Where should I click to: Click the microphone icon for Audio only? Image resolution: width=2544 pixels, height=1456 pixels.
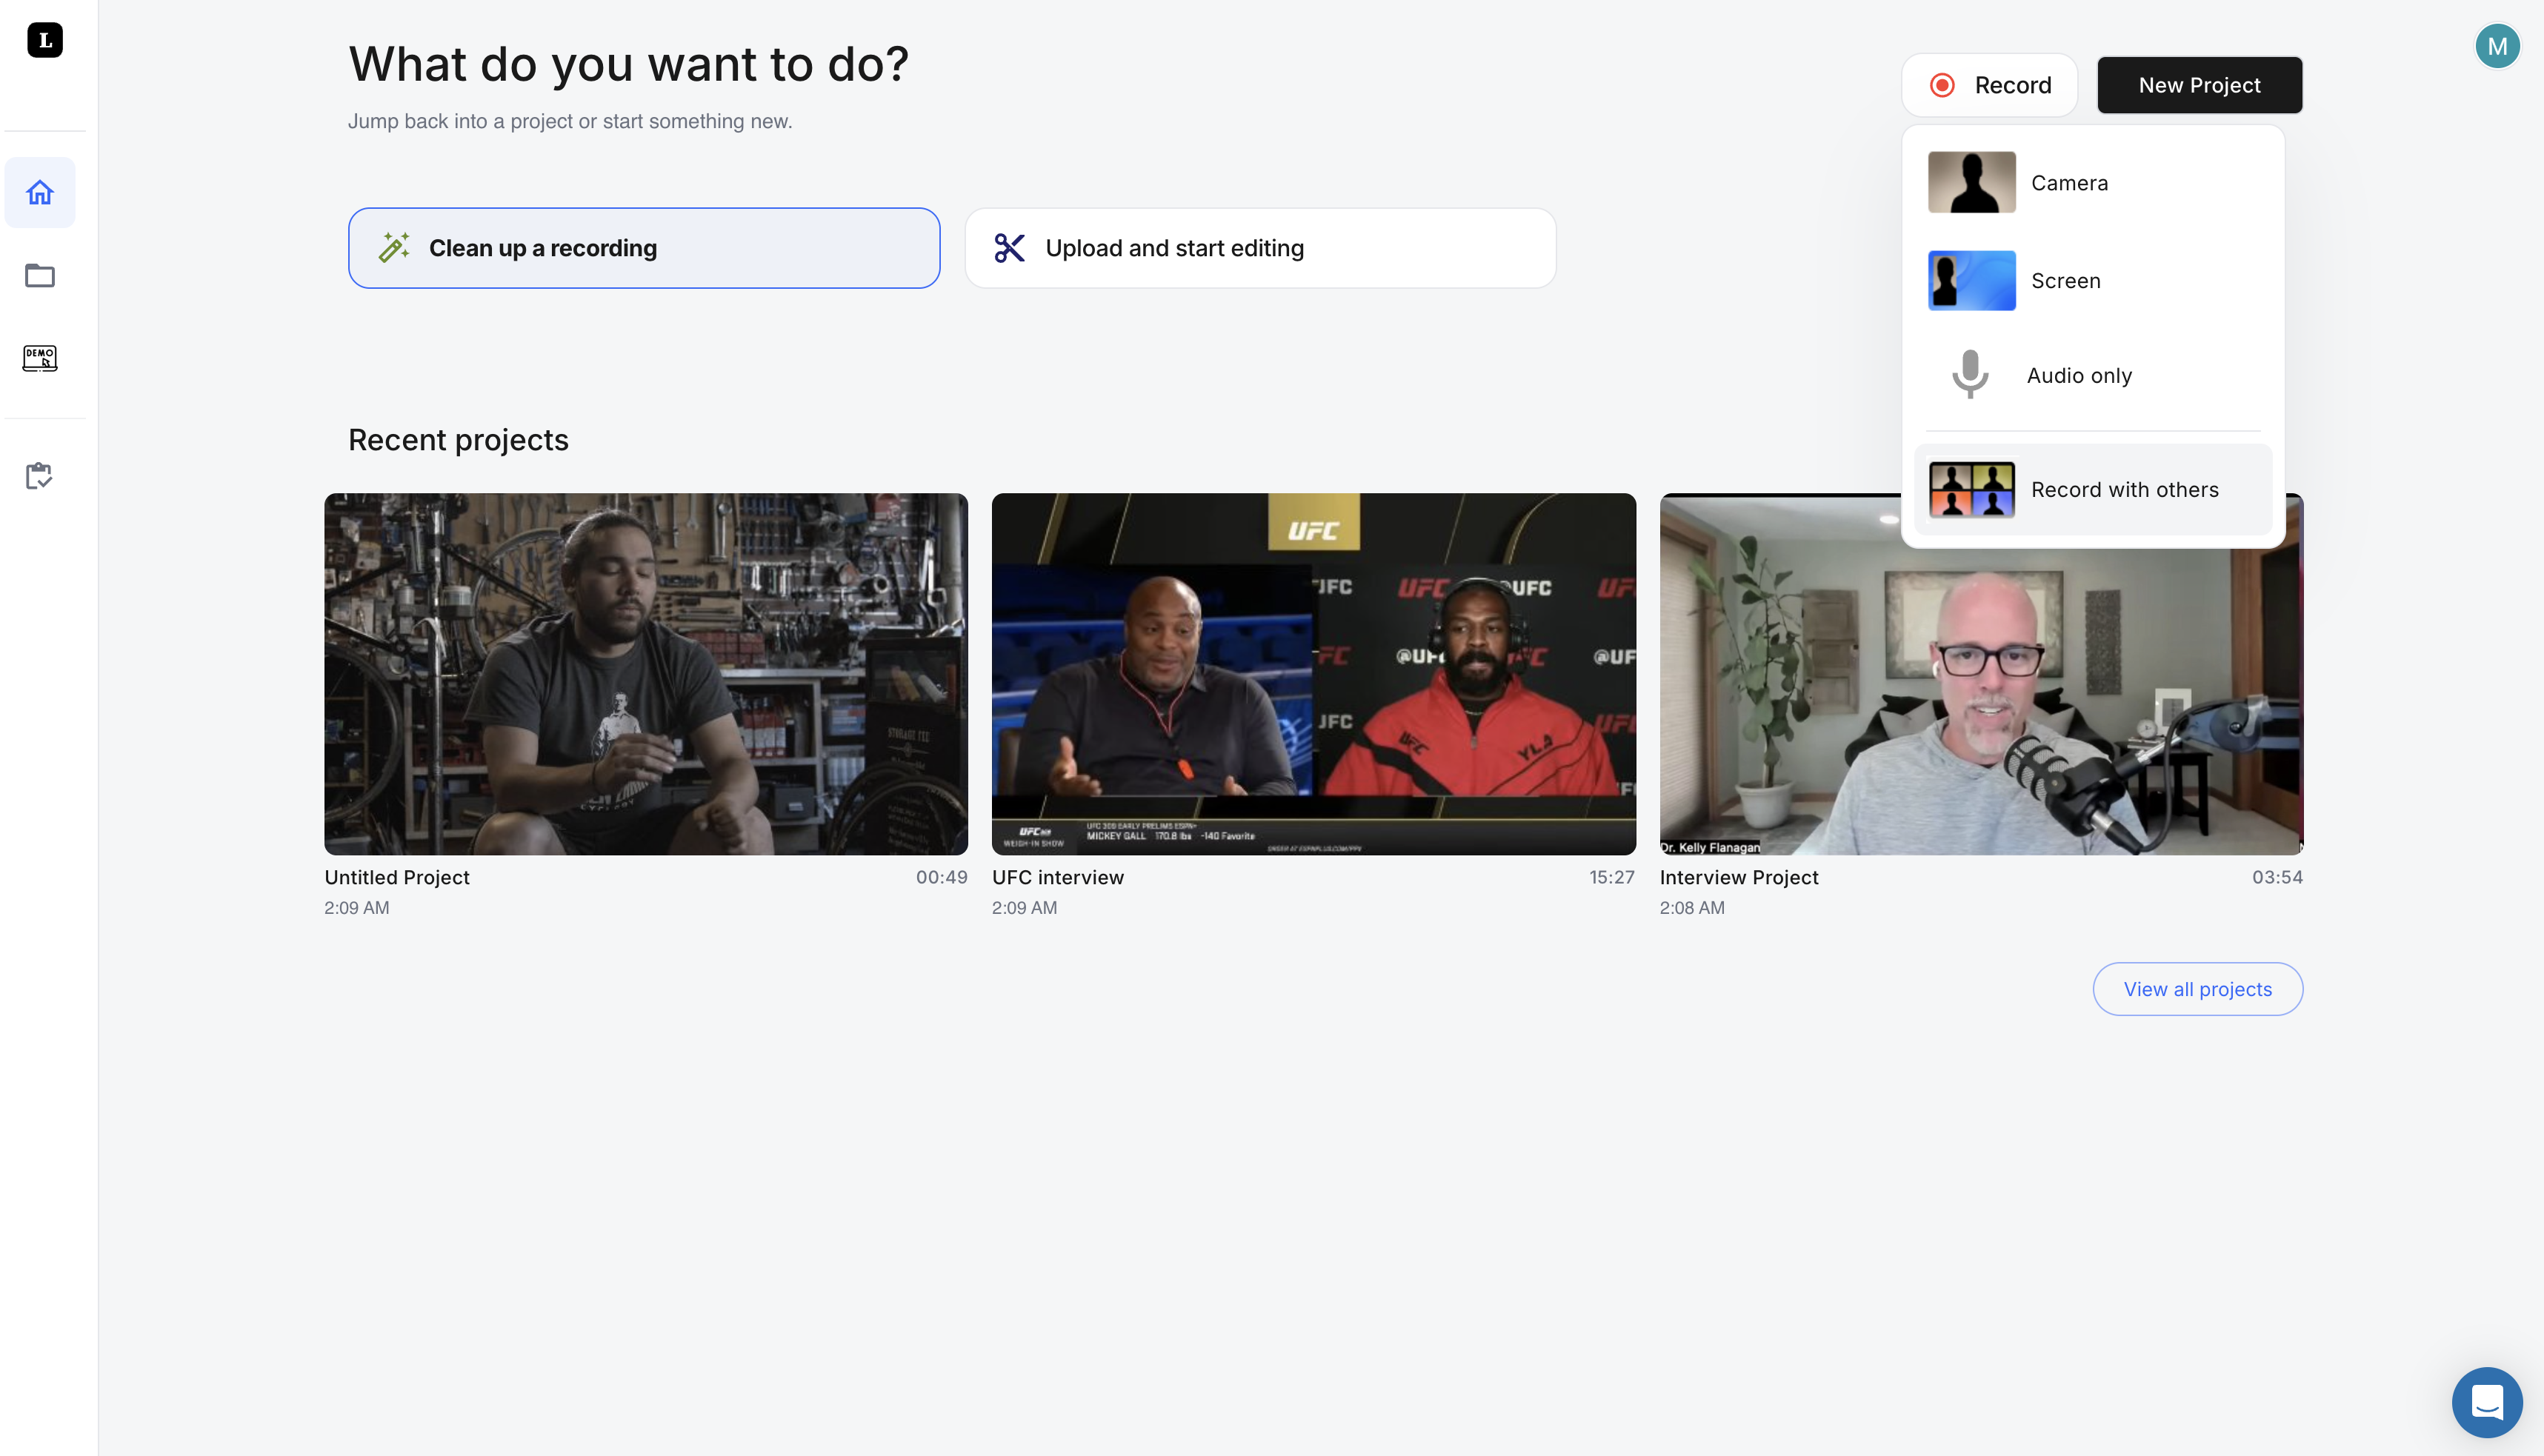tap(1970, 375)
